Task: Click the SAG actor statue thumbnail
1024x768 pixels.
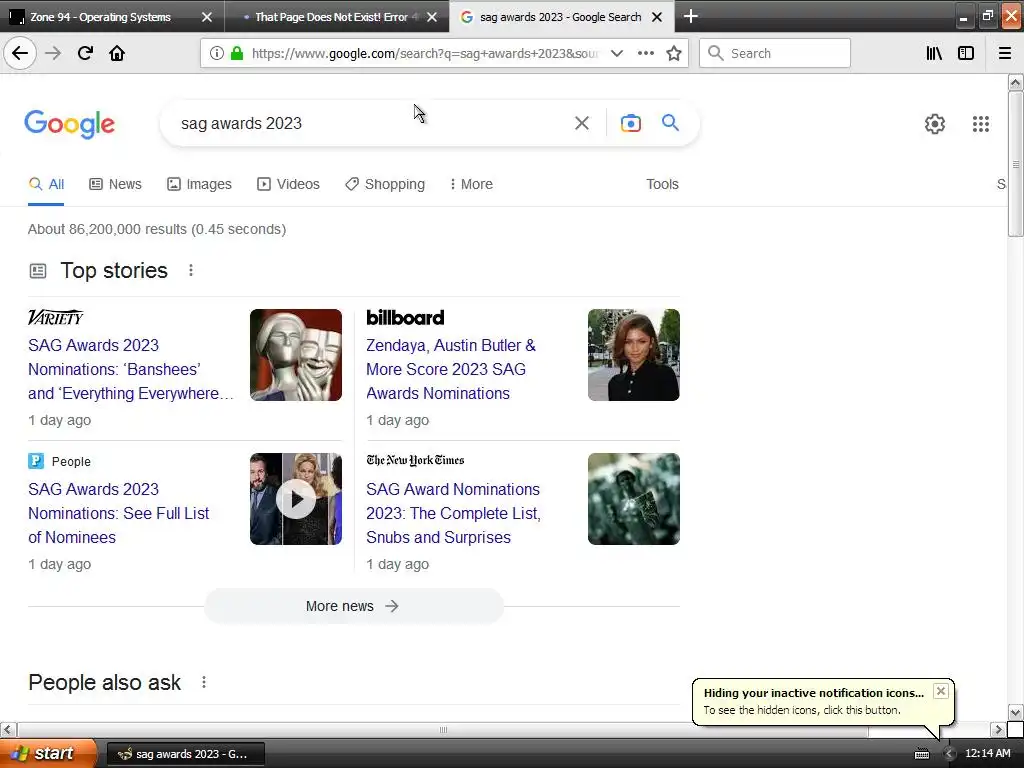Action: pos(296,355)
